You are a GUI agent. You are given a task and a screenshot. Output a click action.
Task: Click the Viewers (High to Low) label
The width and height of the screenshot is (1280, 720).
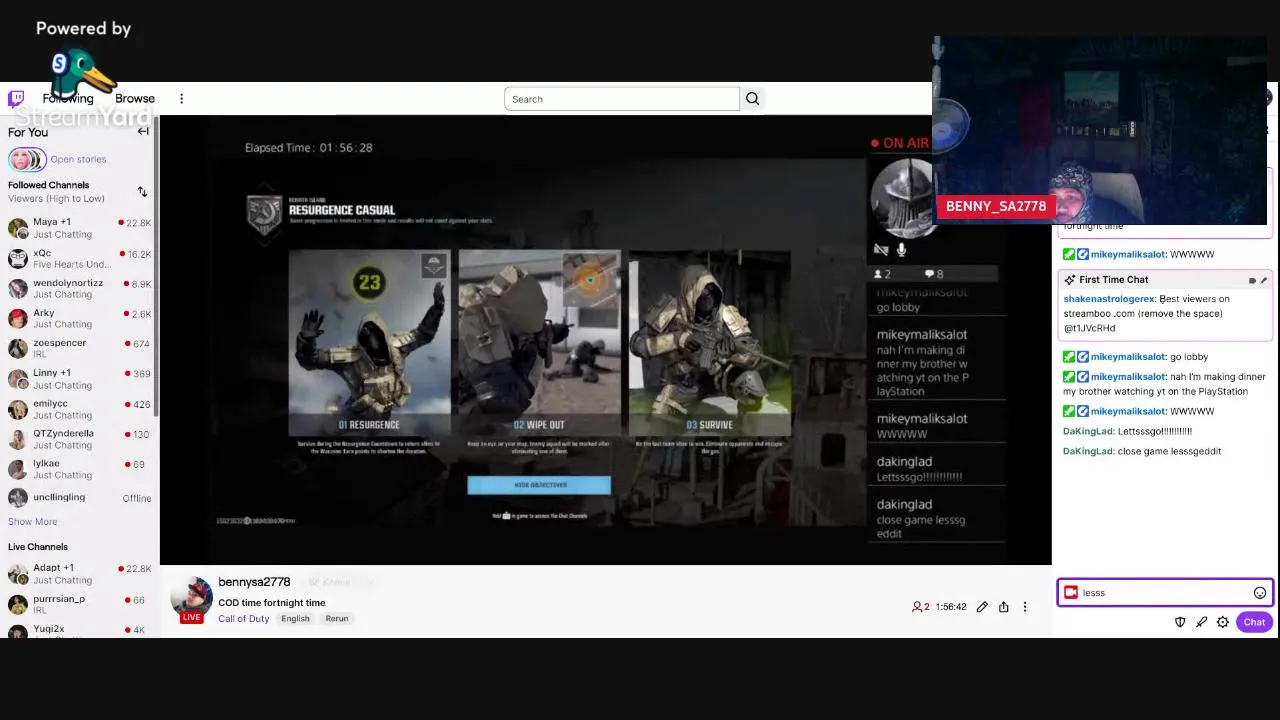pos(56,199)
